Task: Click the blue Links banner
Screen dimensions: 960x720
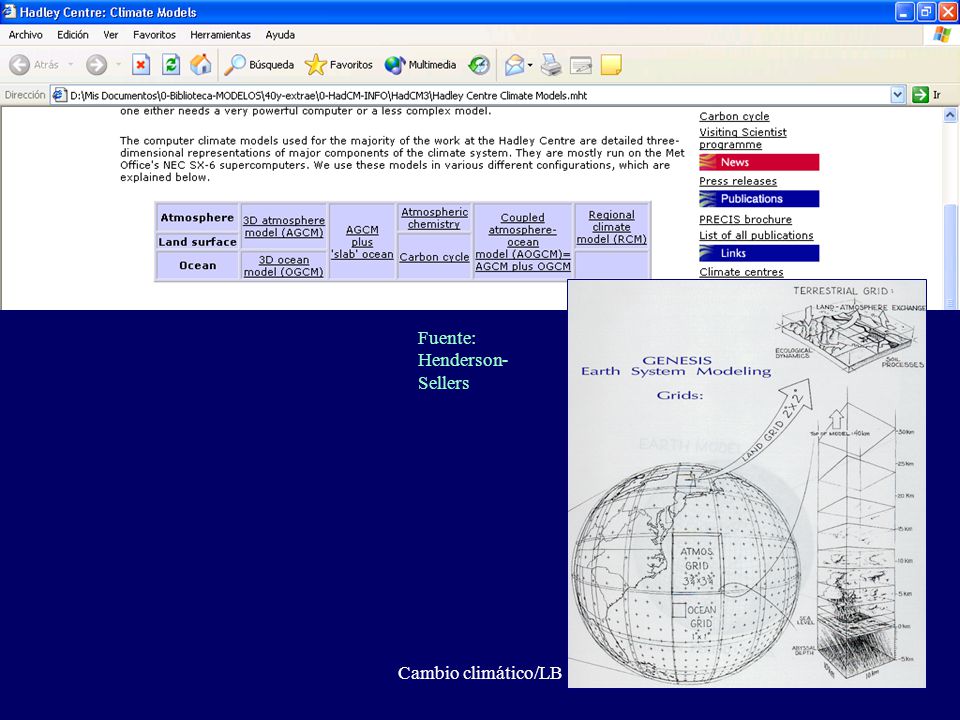Action: tap(759, 253)
